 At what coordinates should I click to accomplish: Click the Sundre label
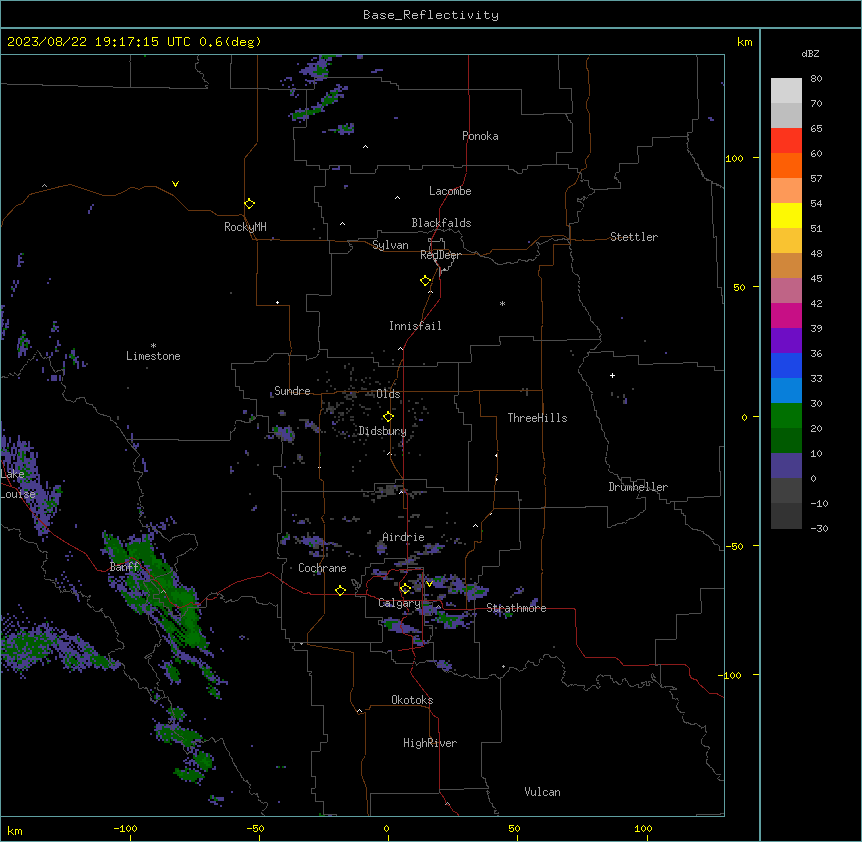[x=292, y=391]
